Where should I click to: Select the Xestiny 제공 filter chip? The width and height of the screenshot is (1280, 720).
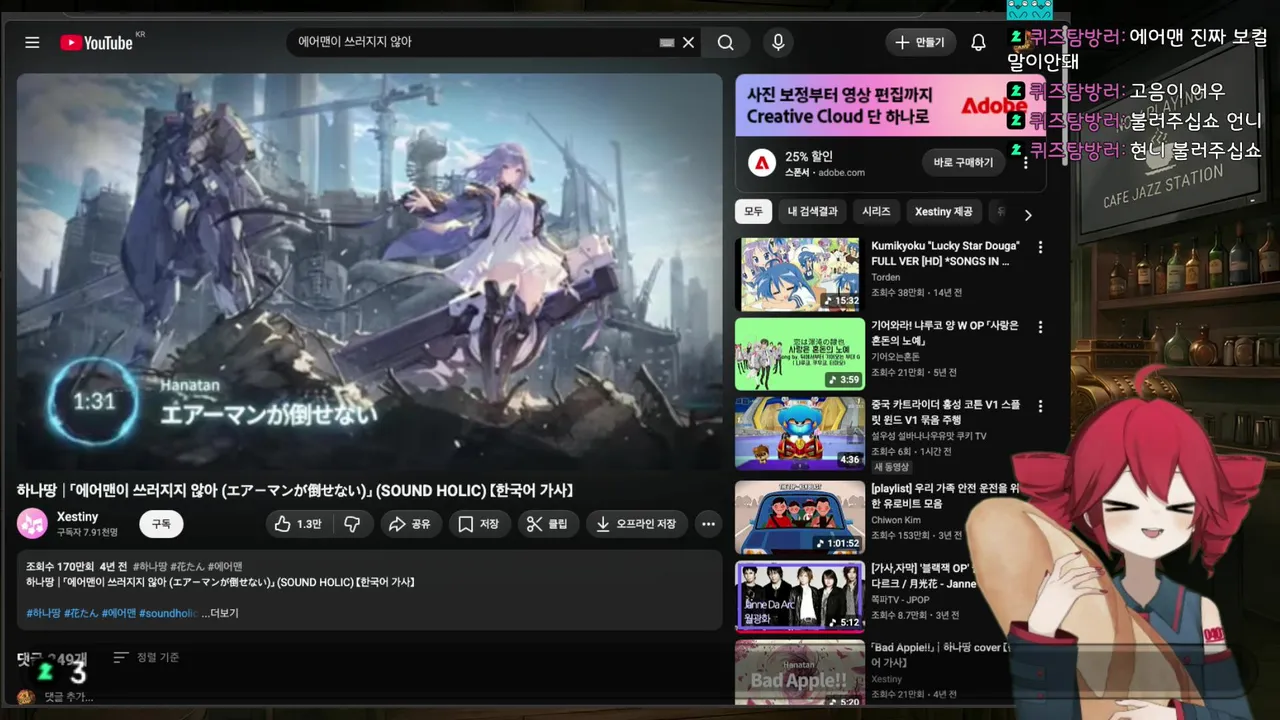point(943,212)
